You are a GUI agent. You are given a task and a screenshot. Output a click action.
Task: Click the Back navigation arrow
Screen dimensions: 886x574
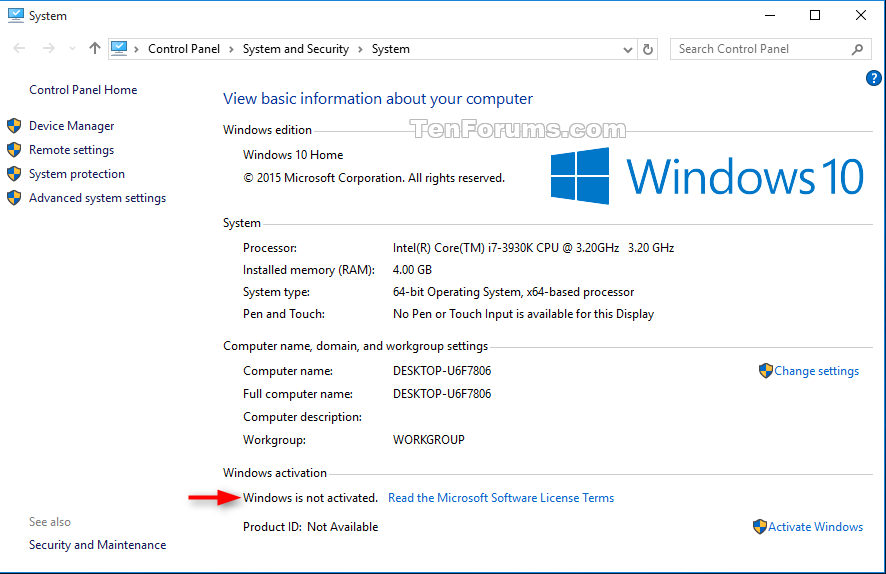pyautogui.click(x=19, y=49)
